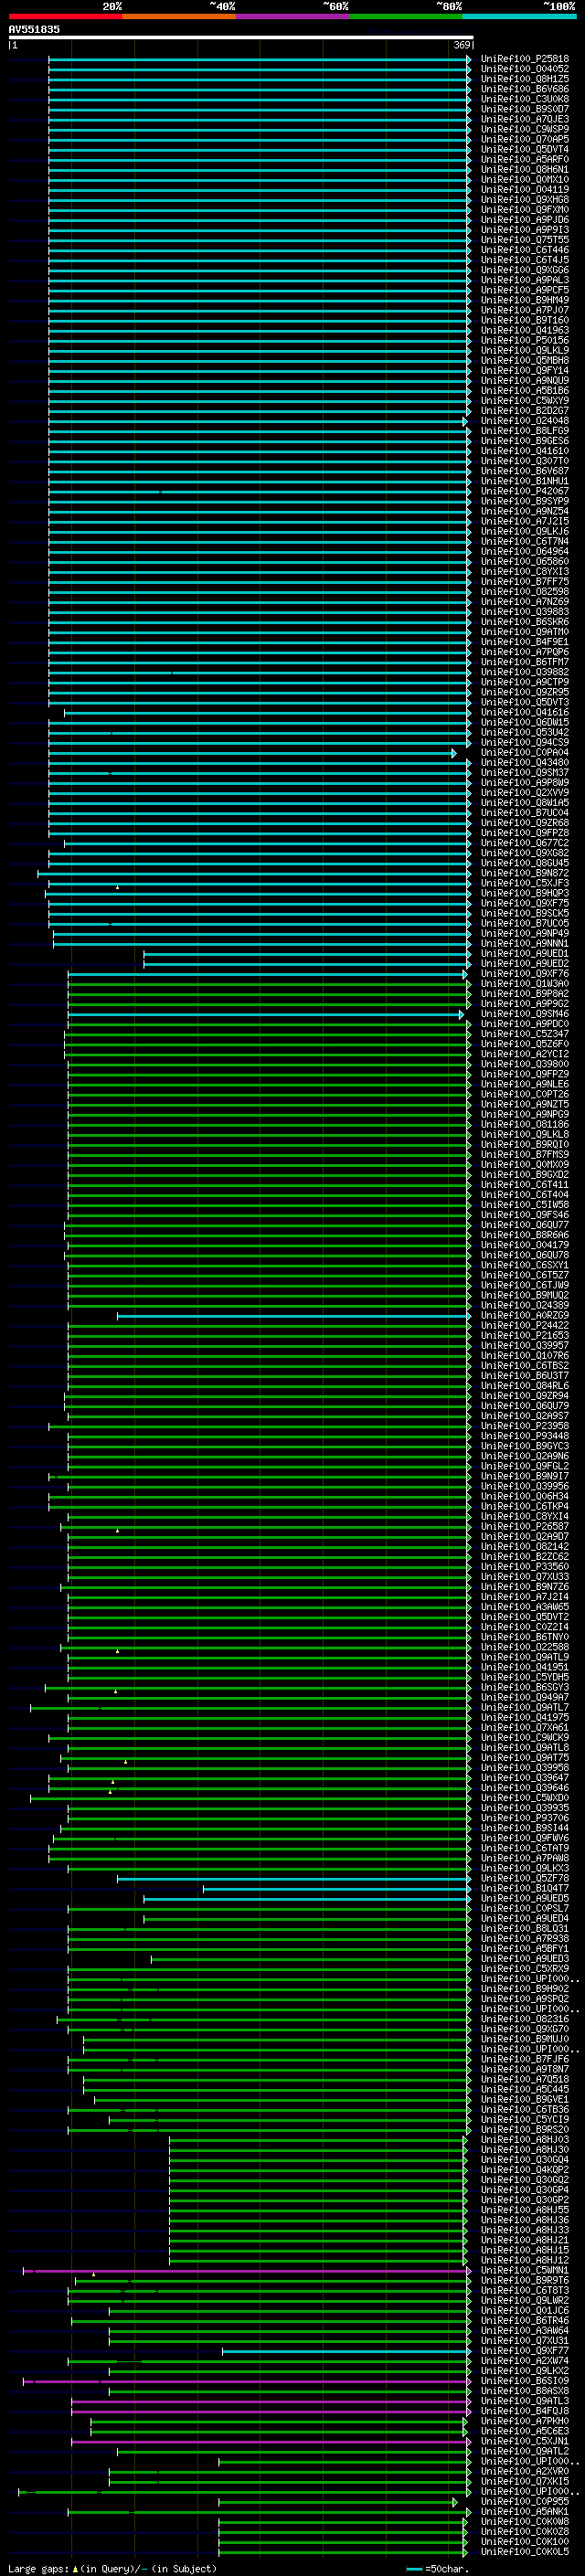585x2576 pixels.
Task: Select hit label UniRef100_P93706
Action: click(x=525, y=1819)
